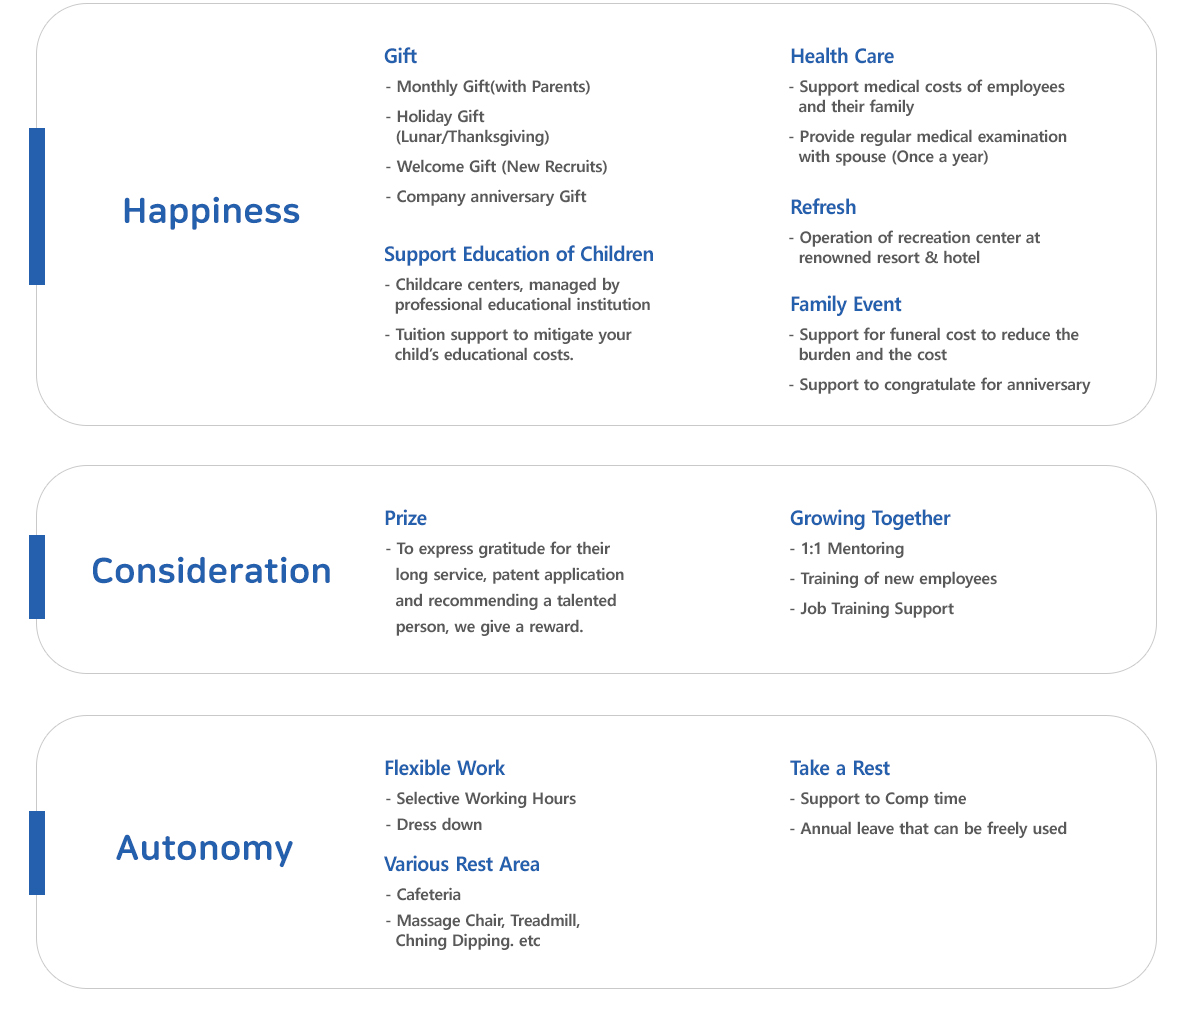
Task: Click the Happiness section title
Action: tap(211, 211)
